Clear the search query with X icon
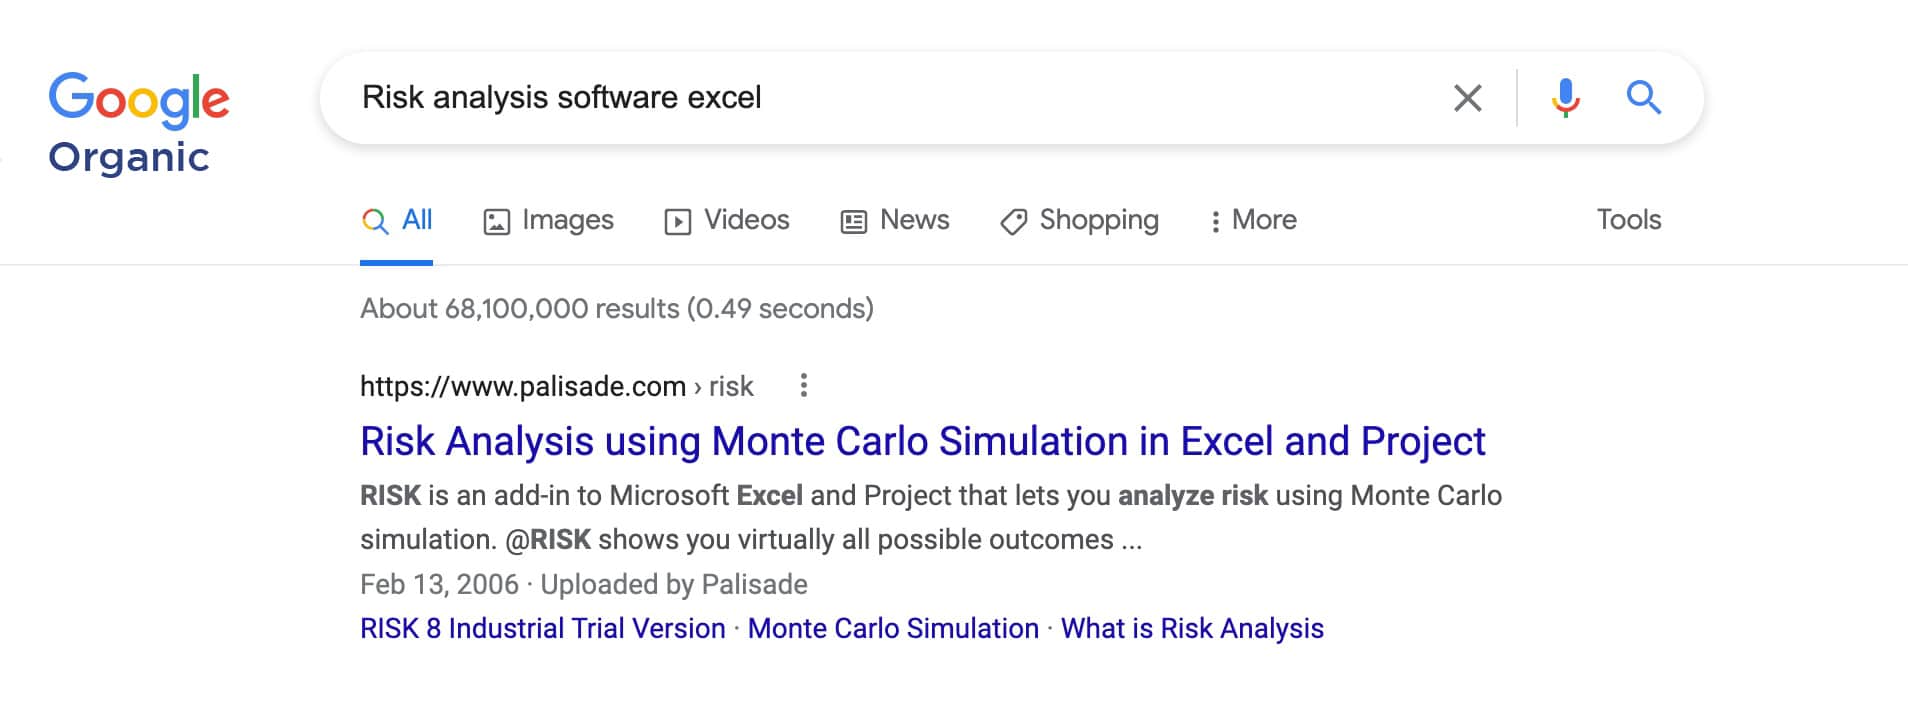1908x702 pixels. coord(1467,98)
